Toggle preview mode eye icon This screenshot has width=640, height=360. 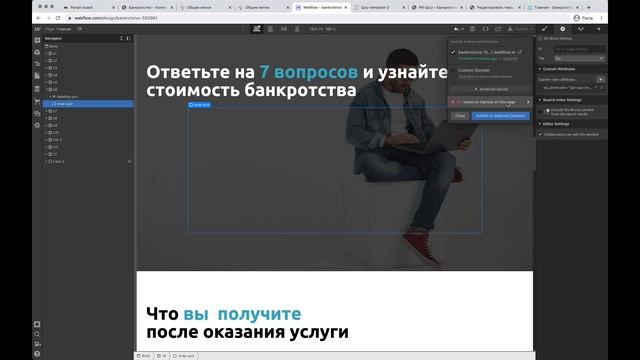[80, 29]
